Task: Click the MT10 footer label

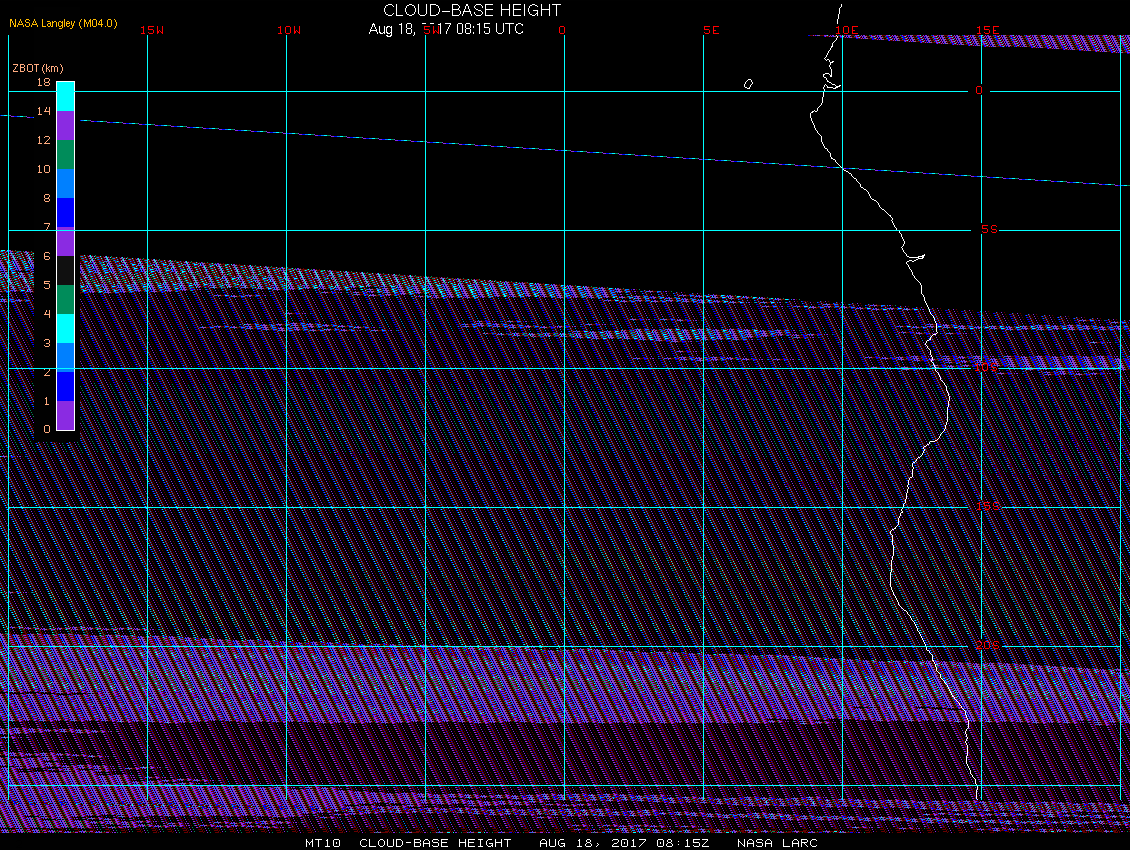Action: point(323,843)
